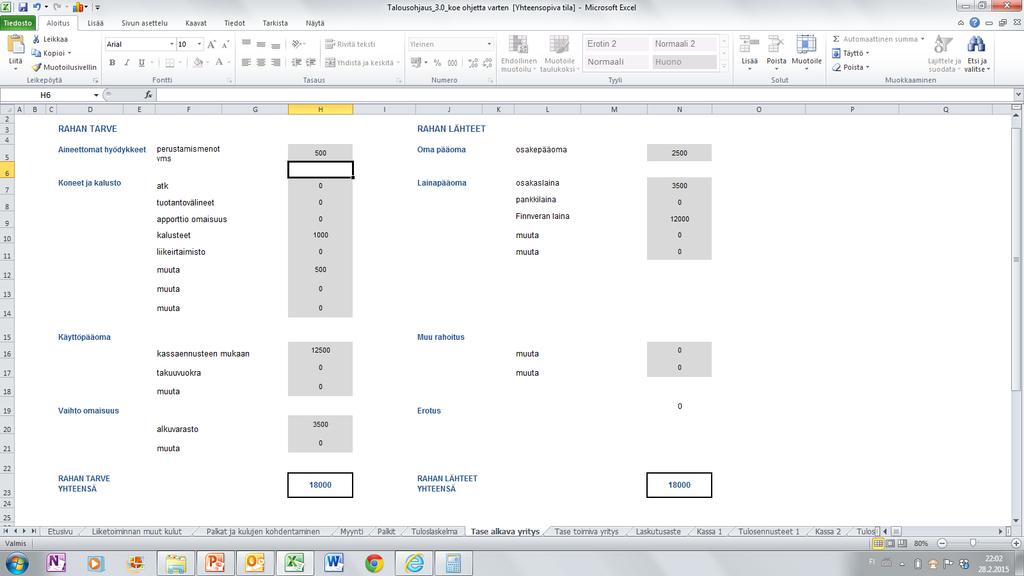Decrease the cell indent
The image size is (1024, 576).
point(296,63)
